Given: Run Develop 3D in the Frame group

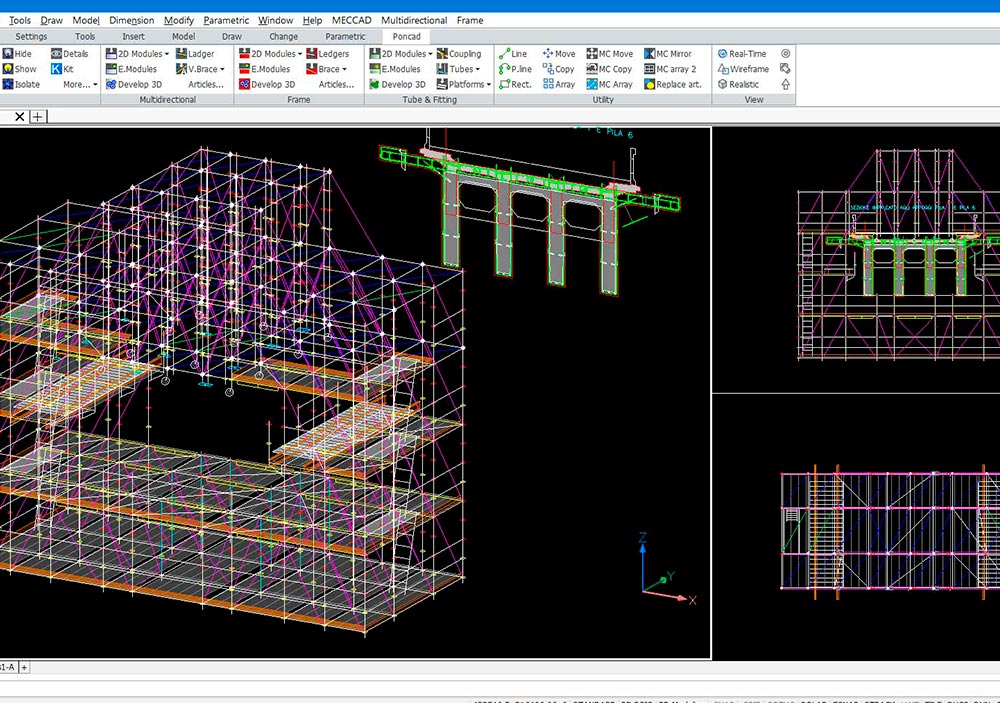Looking at the screenshot, I should pos(267,84).
